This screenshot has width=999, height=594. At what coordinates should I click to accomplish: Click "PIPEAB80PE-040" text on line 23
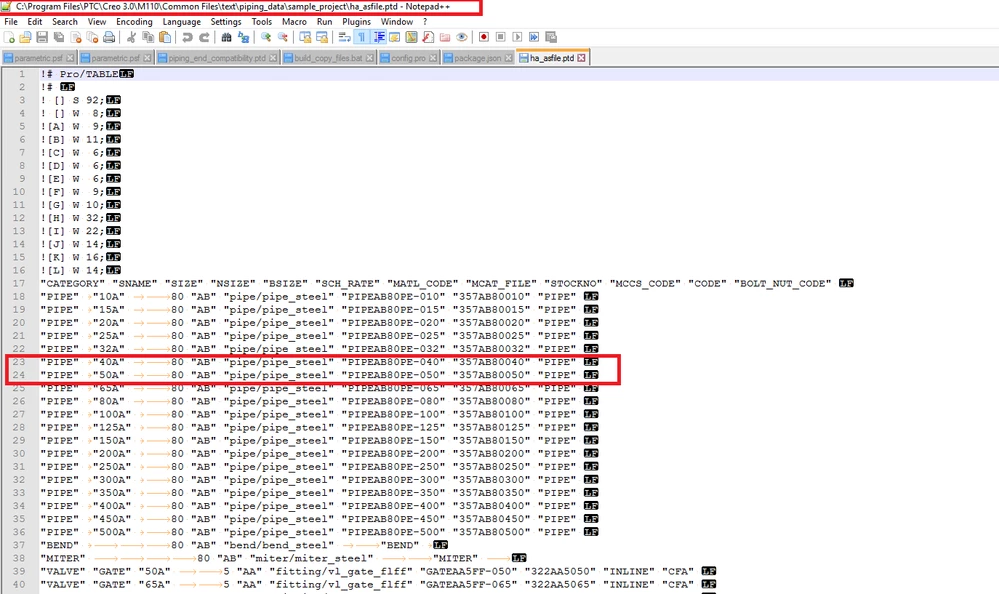pos(393,362)
